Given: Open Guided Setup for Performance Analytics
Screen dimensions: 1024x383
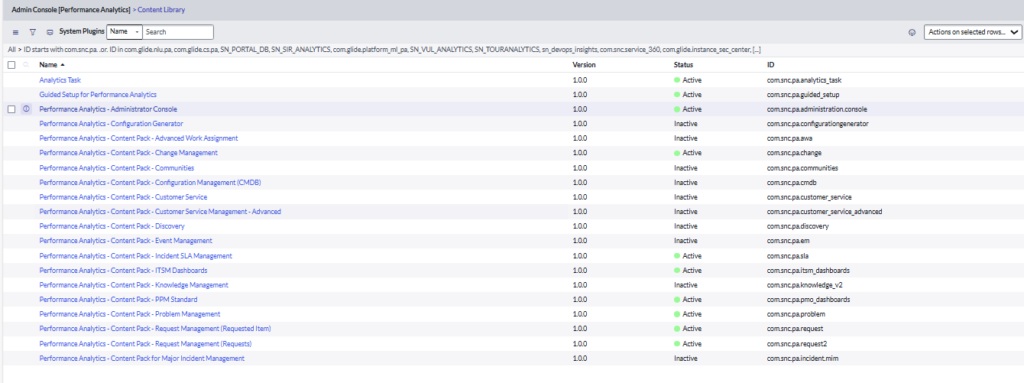Looking at the screenshot, I should coord(98,95).
